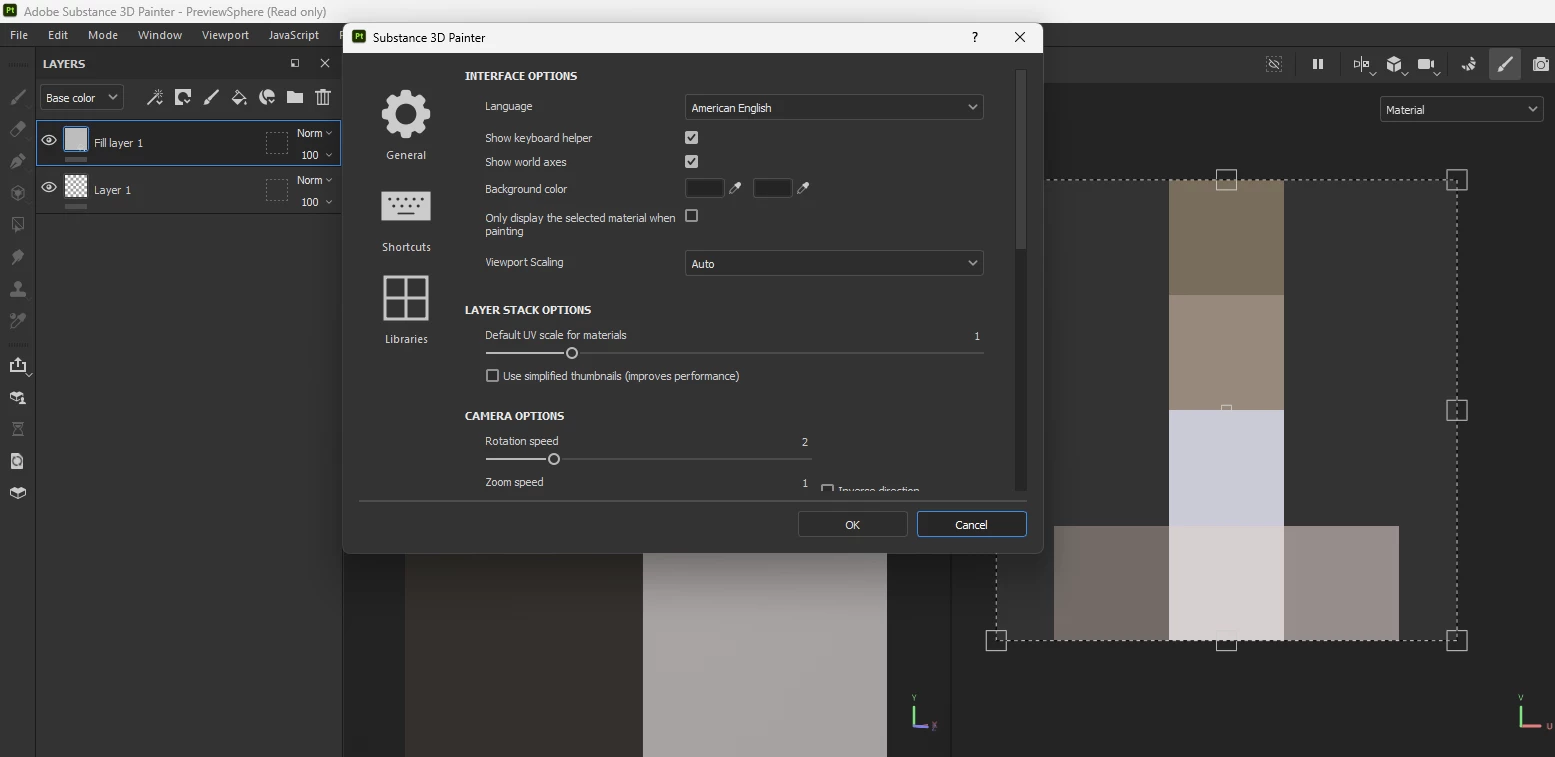Pick second background color with its eyedropper
This screenshot has height=757, width=1555.
(803, 188)
